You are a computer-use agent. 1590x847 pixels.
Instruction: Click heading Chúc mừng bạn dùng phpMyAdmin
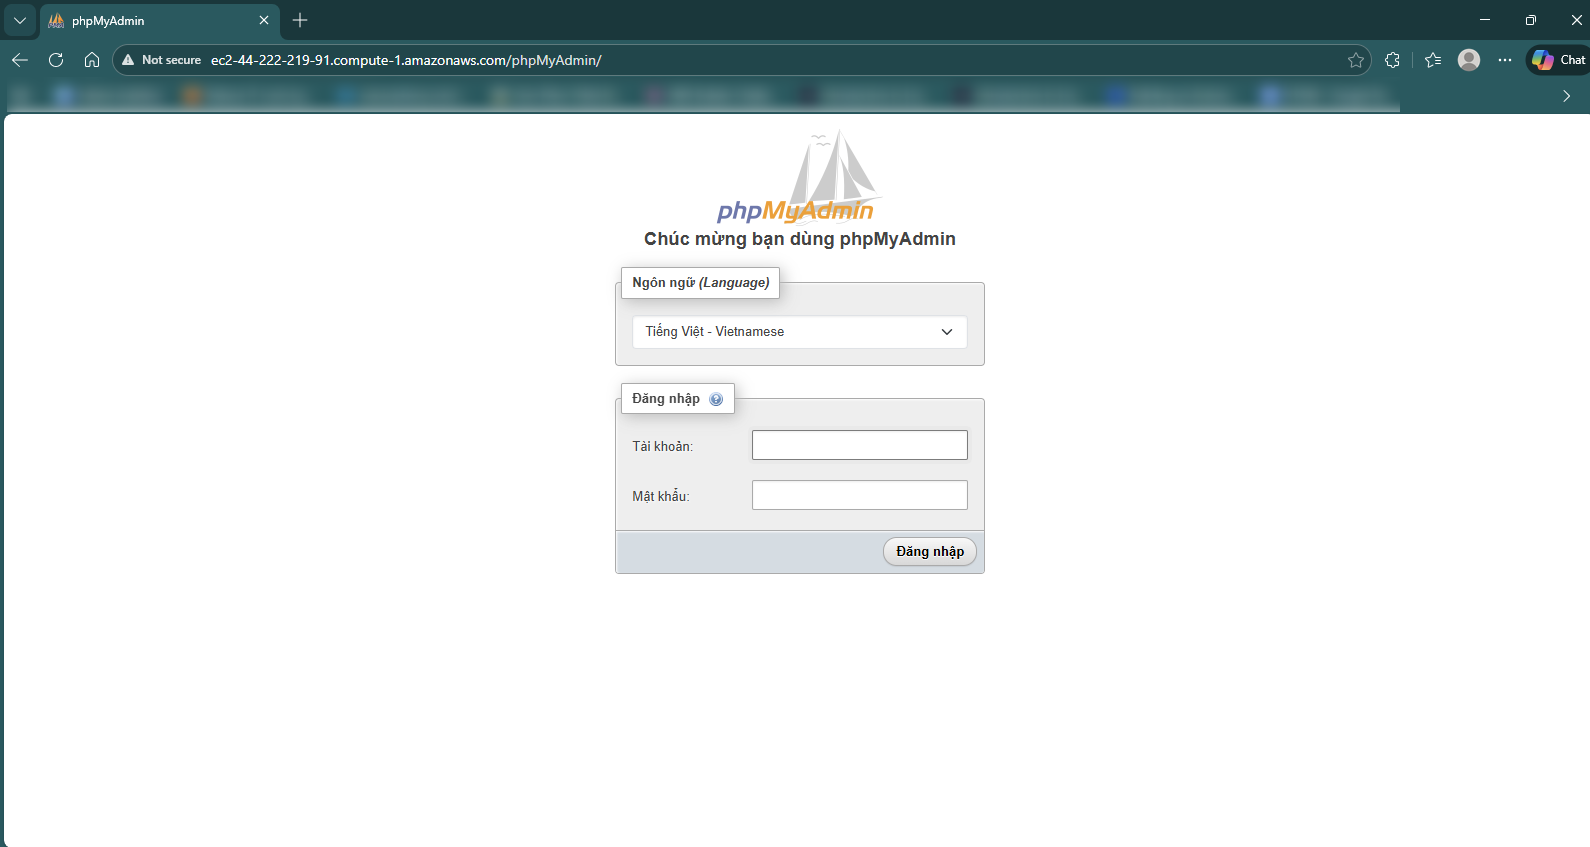coord(800,239)
